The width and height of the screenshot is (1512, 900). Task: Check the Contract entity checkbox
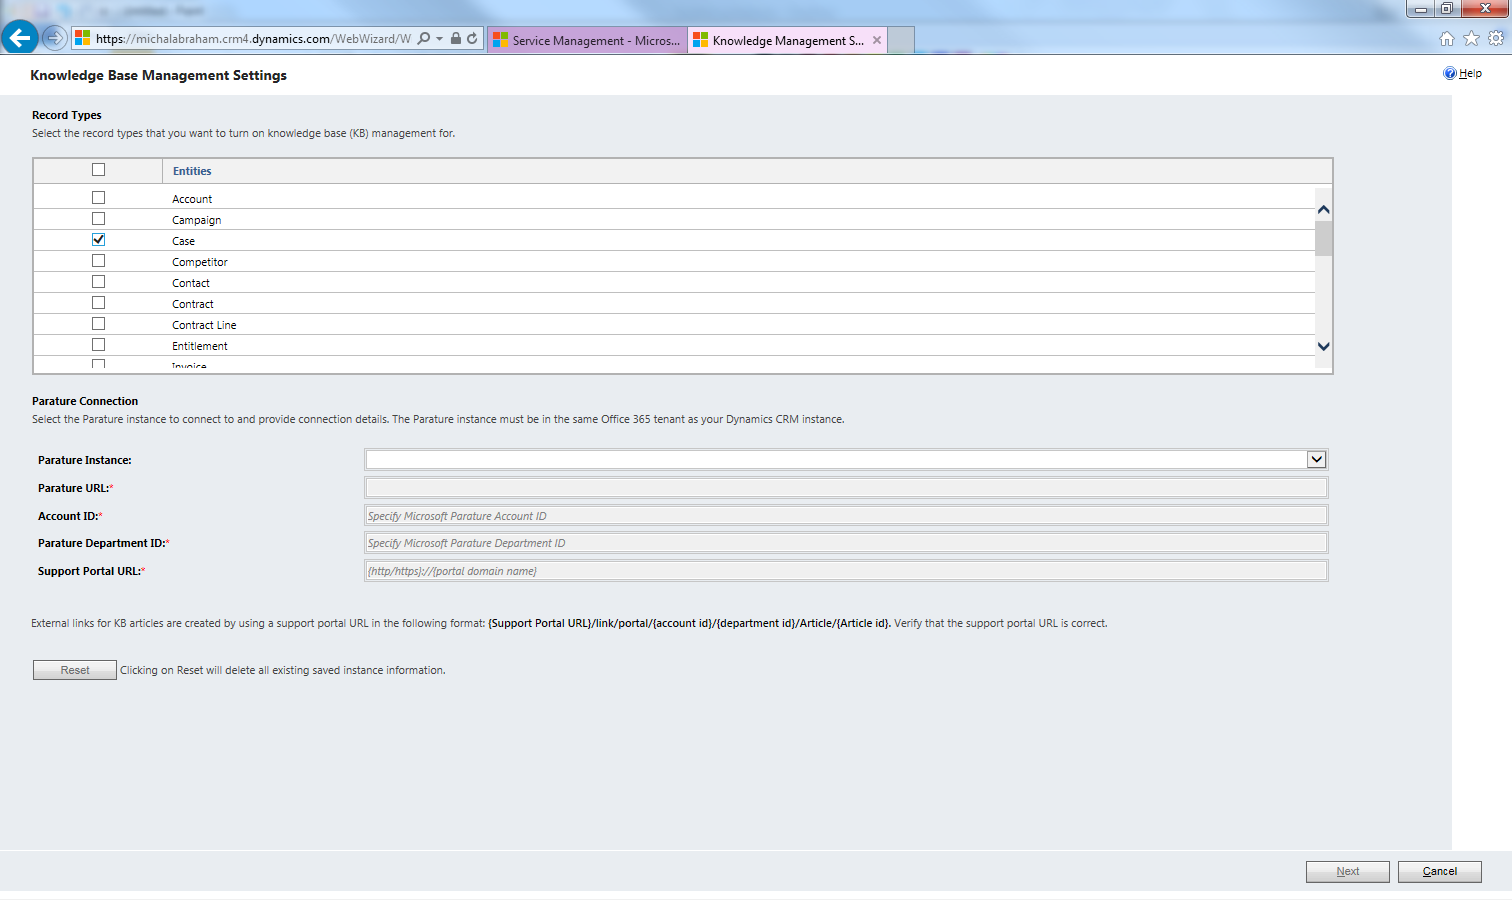point(98,303)
